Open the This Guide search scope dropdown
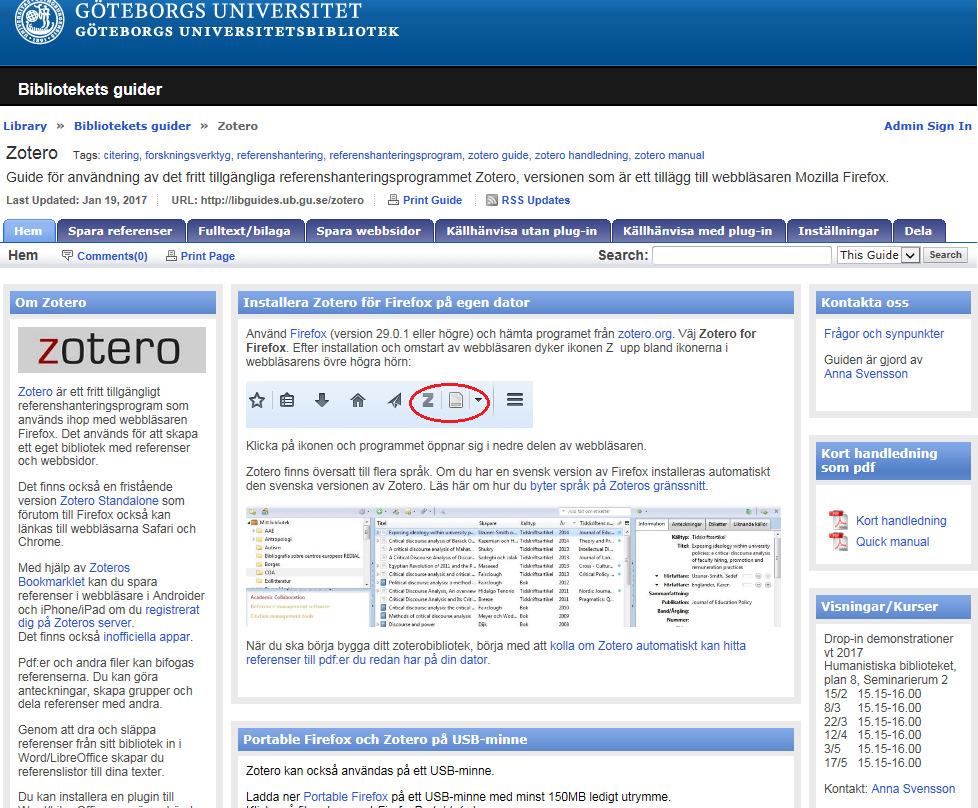This screenshot has width=978, height=808. click(x=878, y=255)
